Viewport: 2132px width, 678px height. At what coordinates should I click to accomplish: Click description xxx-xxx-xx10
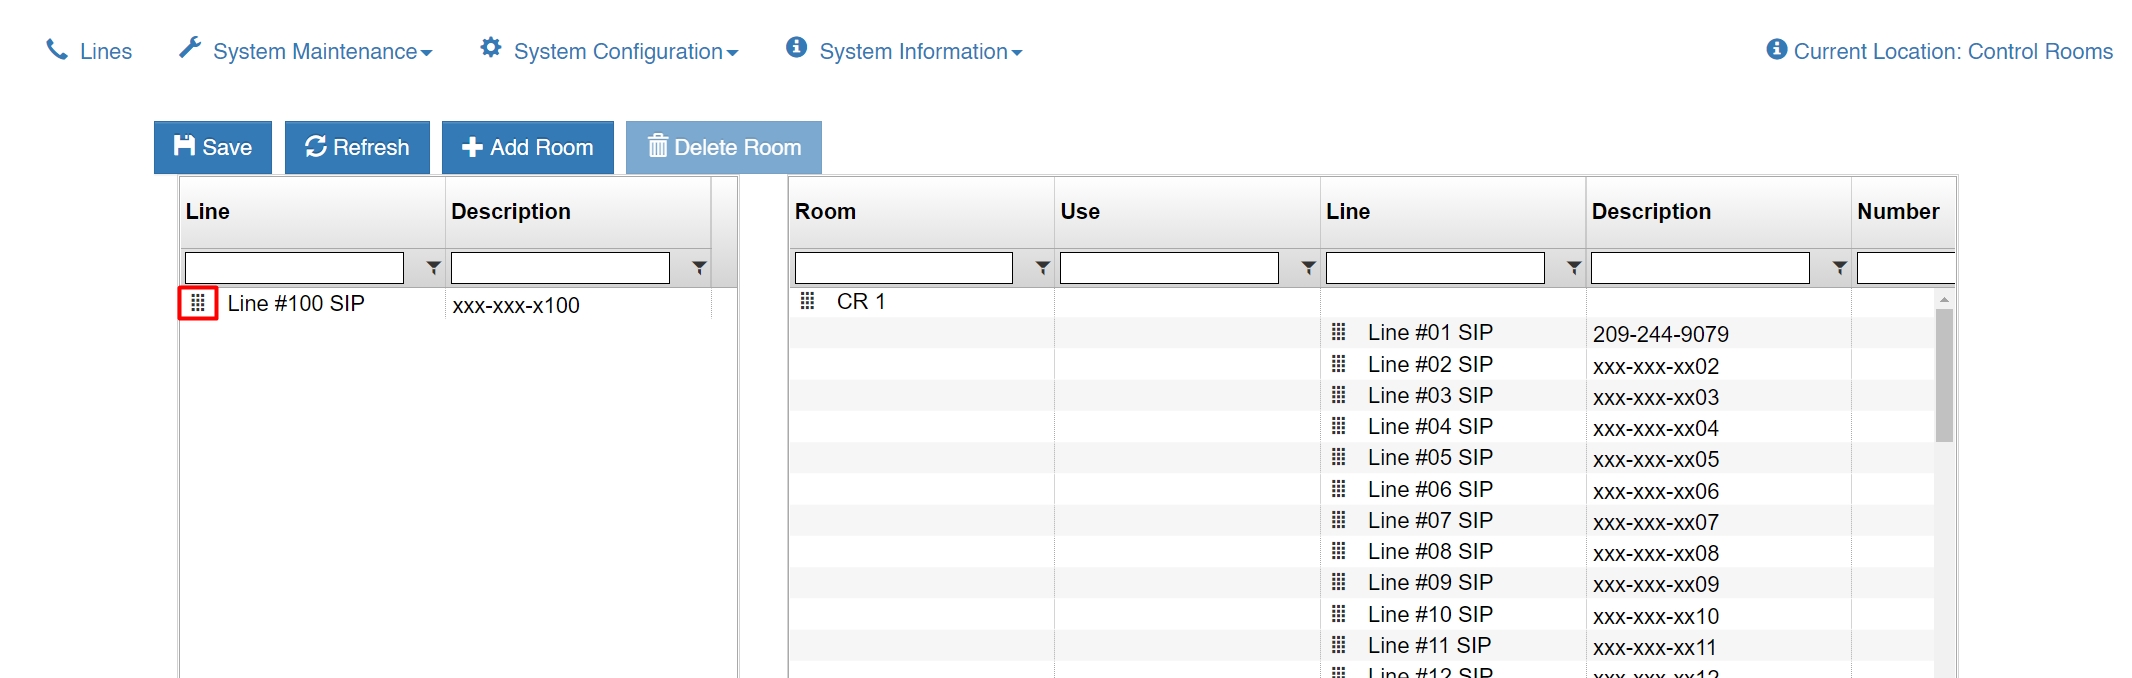coord(1656,616)
